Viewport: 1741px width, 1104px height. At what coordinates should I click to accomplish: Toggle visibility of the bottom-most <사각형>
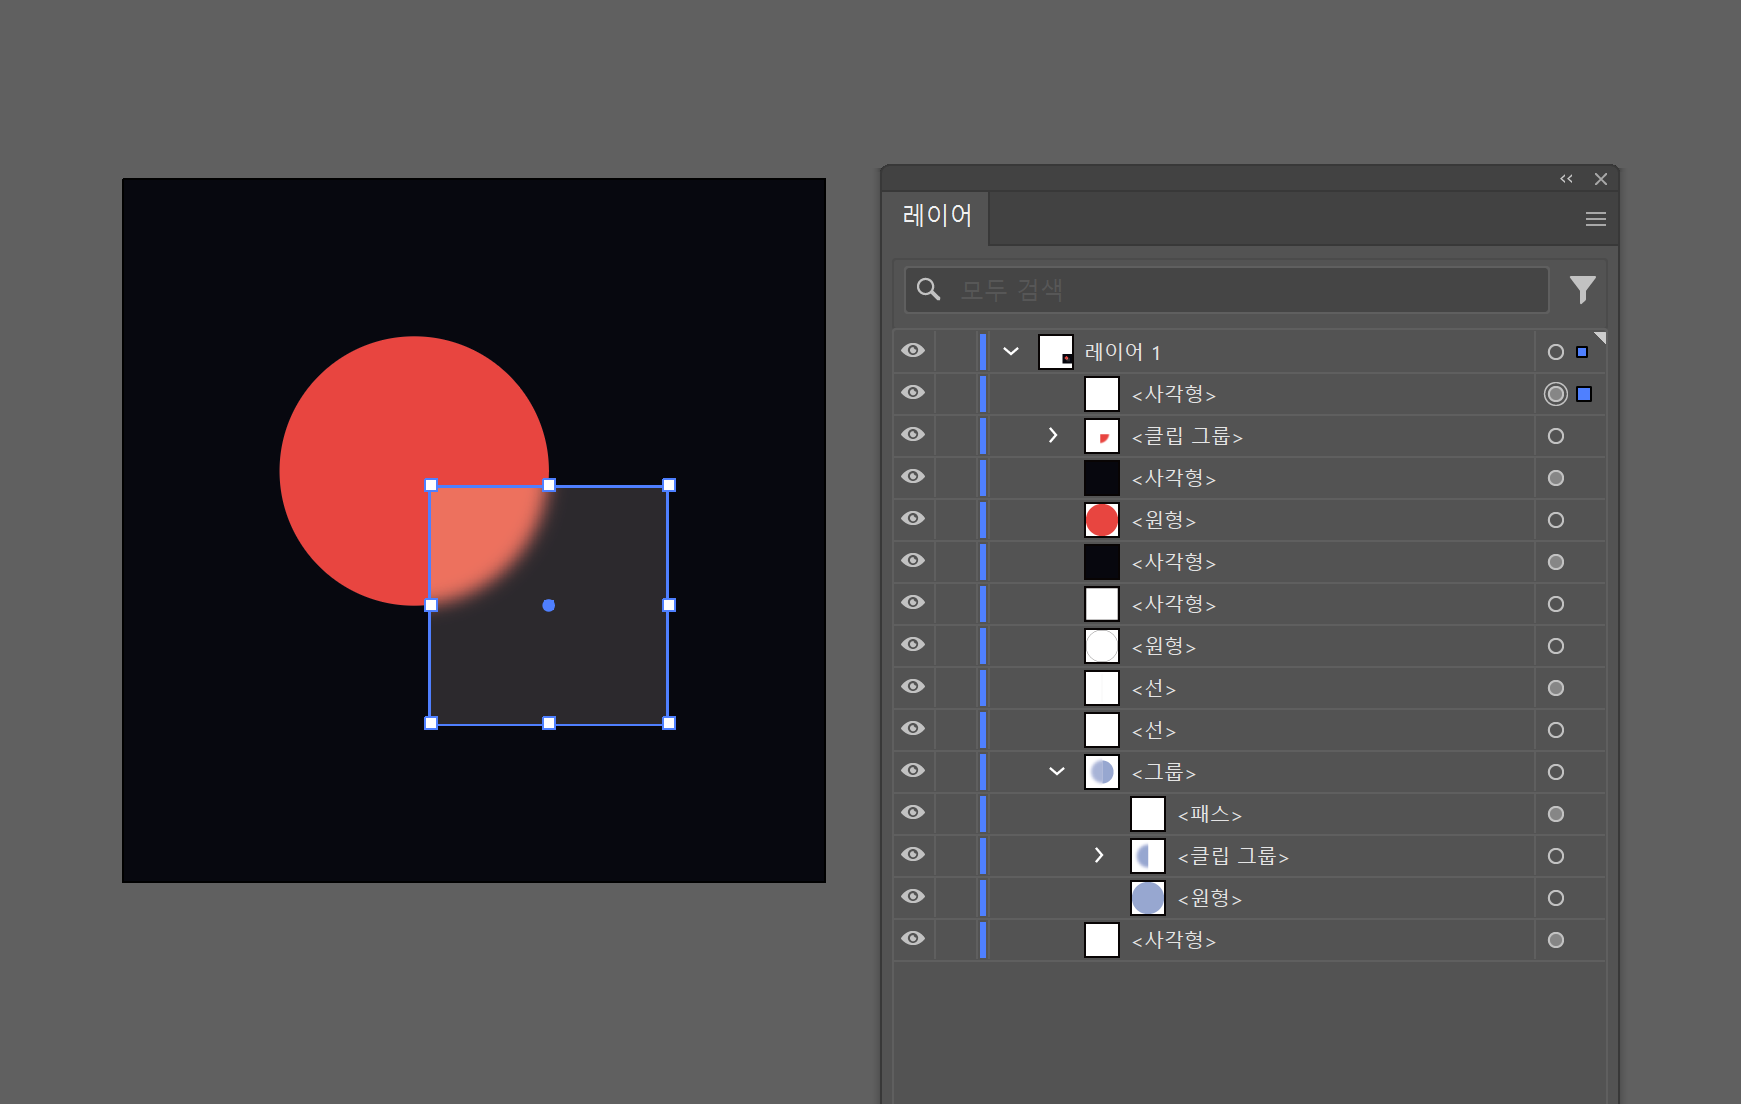pos(913,939)
